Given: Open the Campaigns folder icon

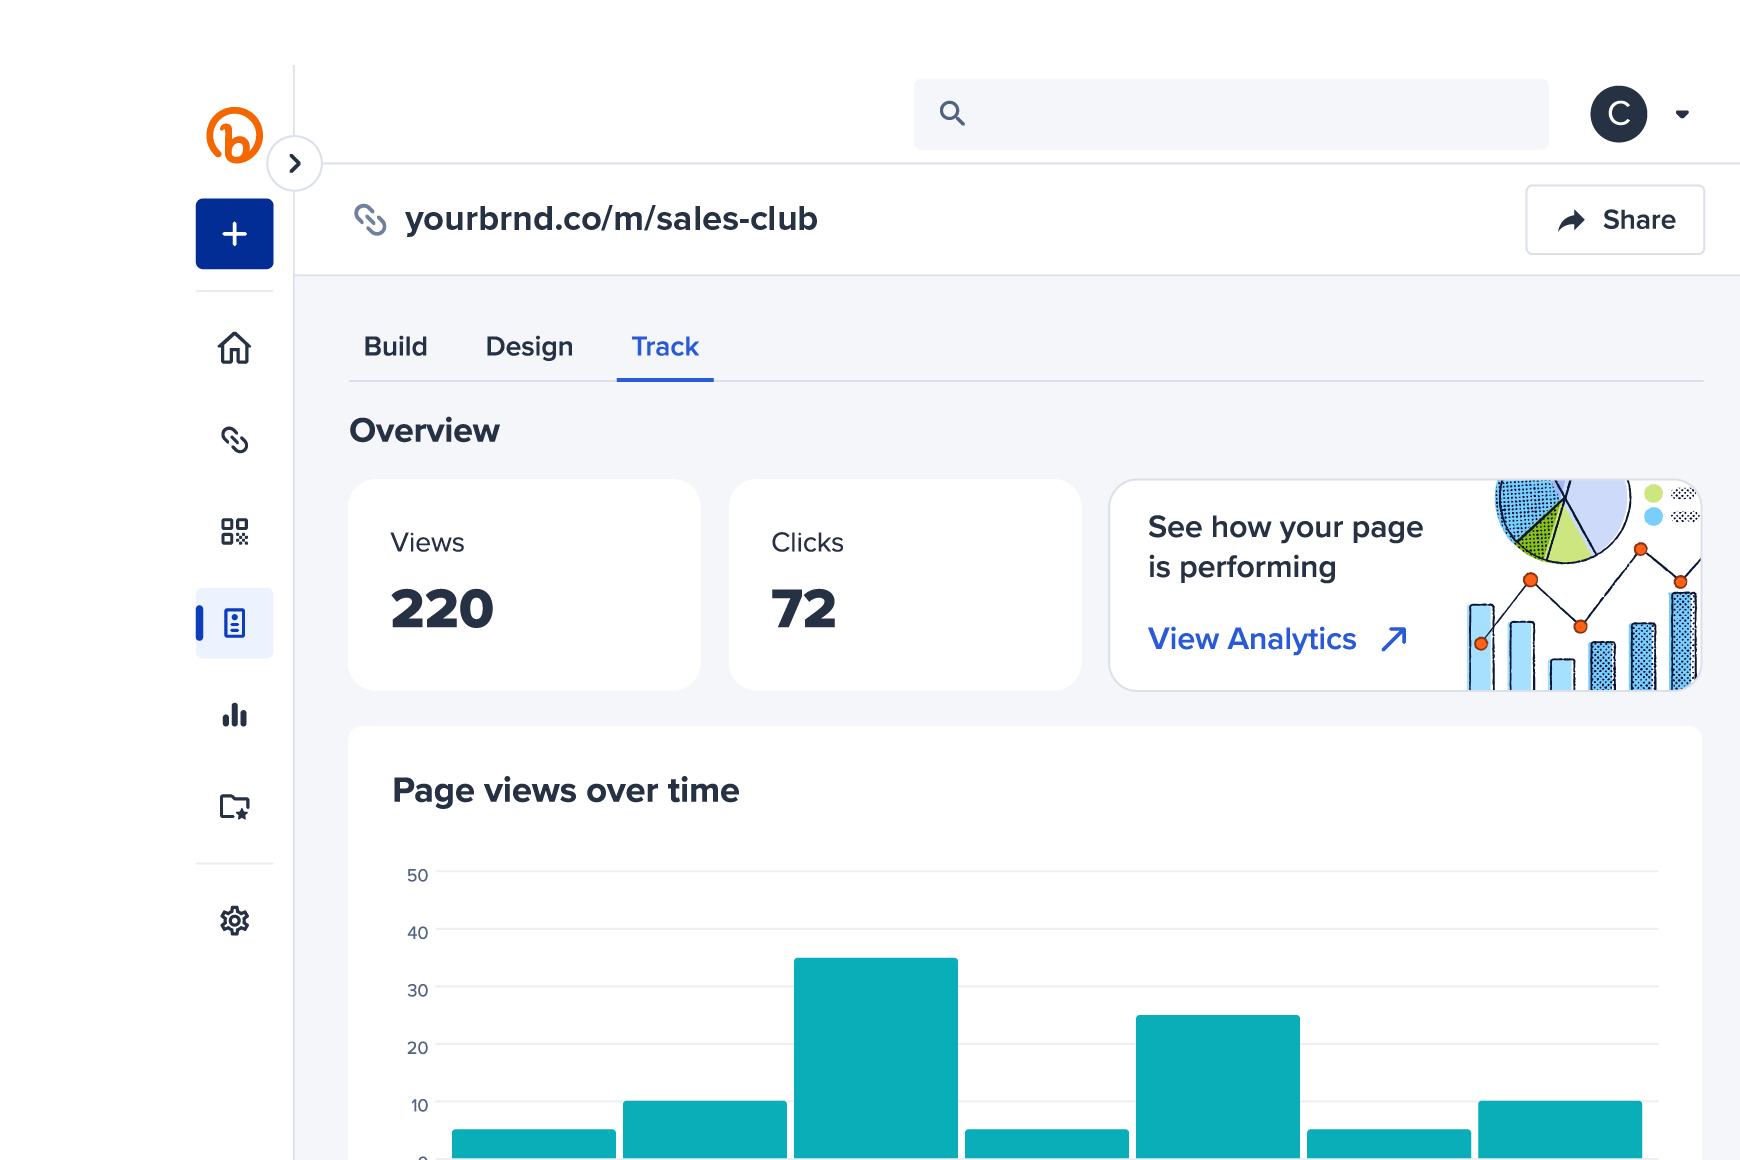Looking at the screenshot, I should (x=234, y=808).
